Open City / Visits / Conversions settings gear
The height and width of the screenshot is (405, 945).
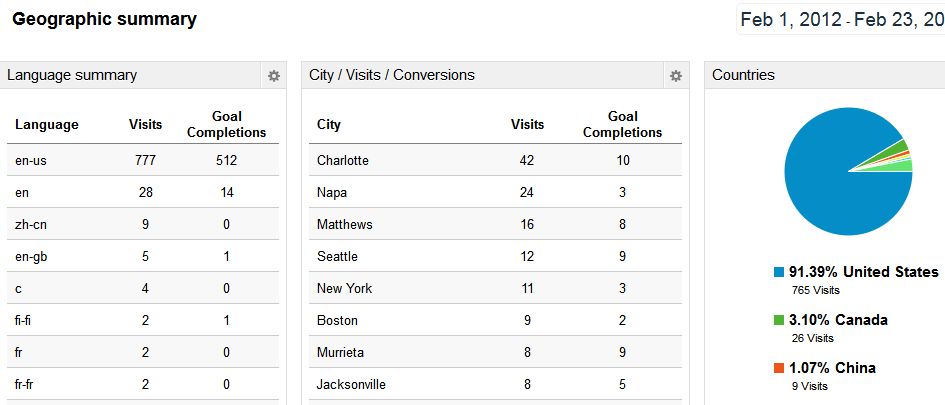676,76
